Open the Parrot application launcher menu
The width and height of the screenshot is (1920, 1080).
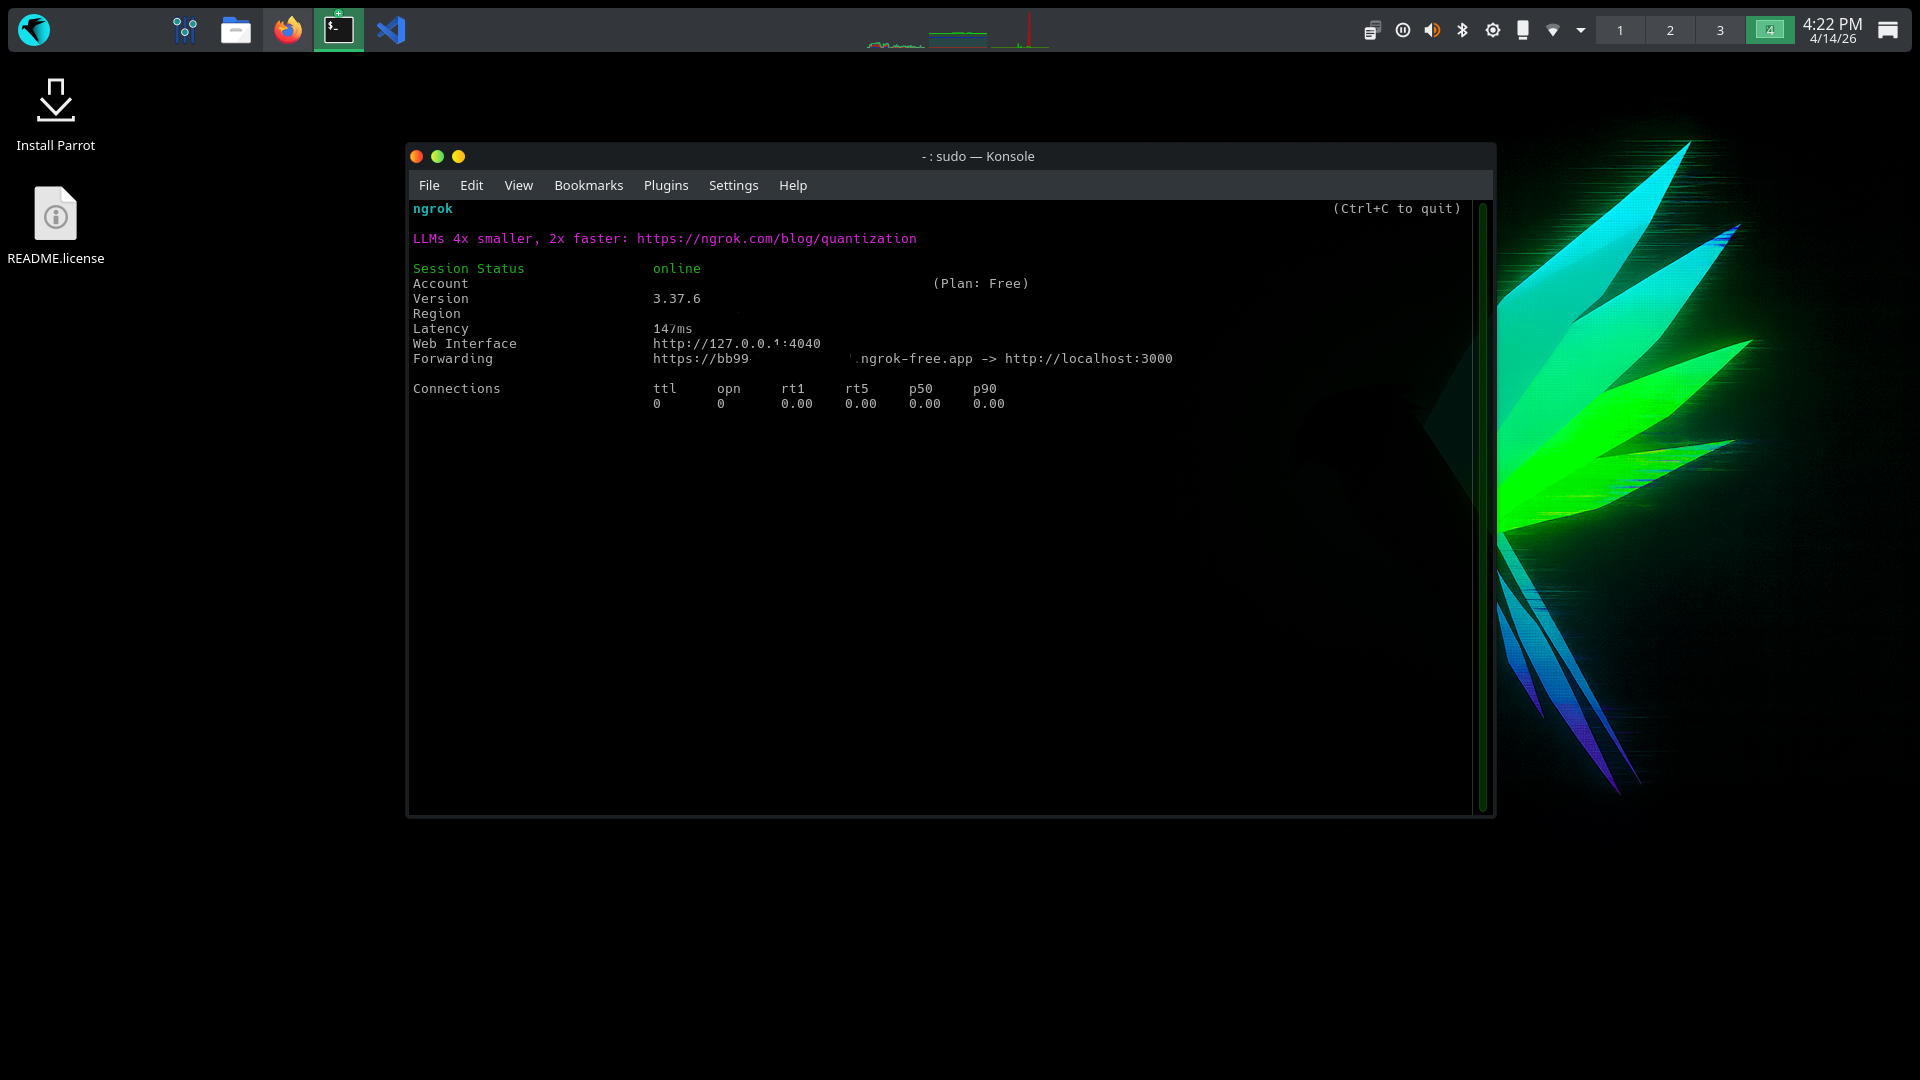click(x=34, y=30)
